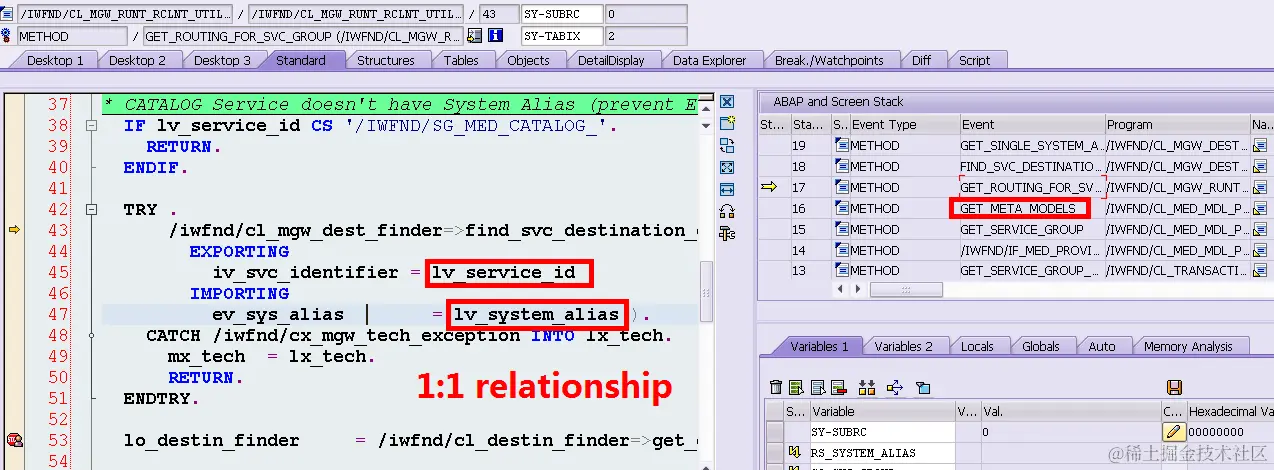
Task: Click the stack horizontal scrollbar thumb
Action: [x=906, y=289]
